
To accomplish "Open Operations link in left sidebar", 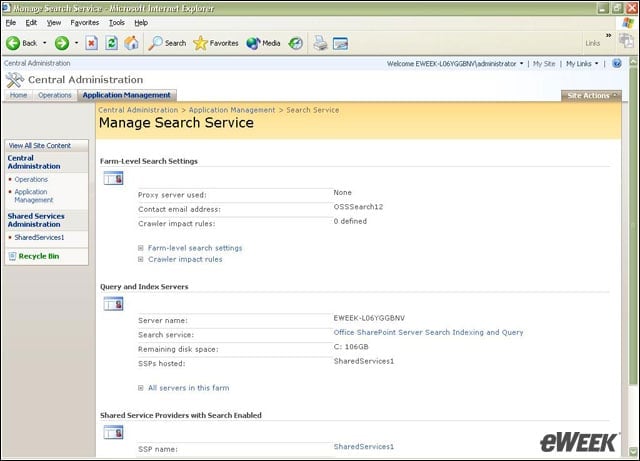I will pyautogui.click(x=31, y=179).
